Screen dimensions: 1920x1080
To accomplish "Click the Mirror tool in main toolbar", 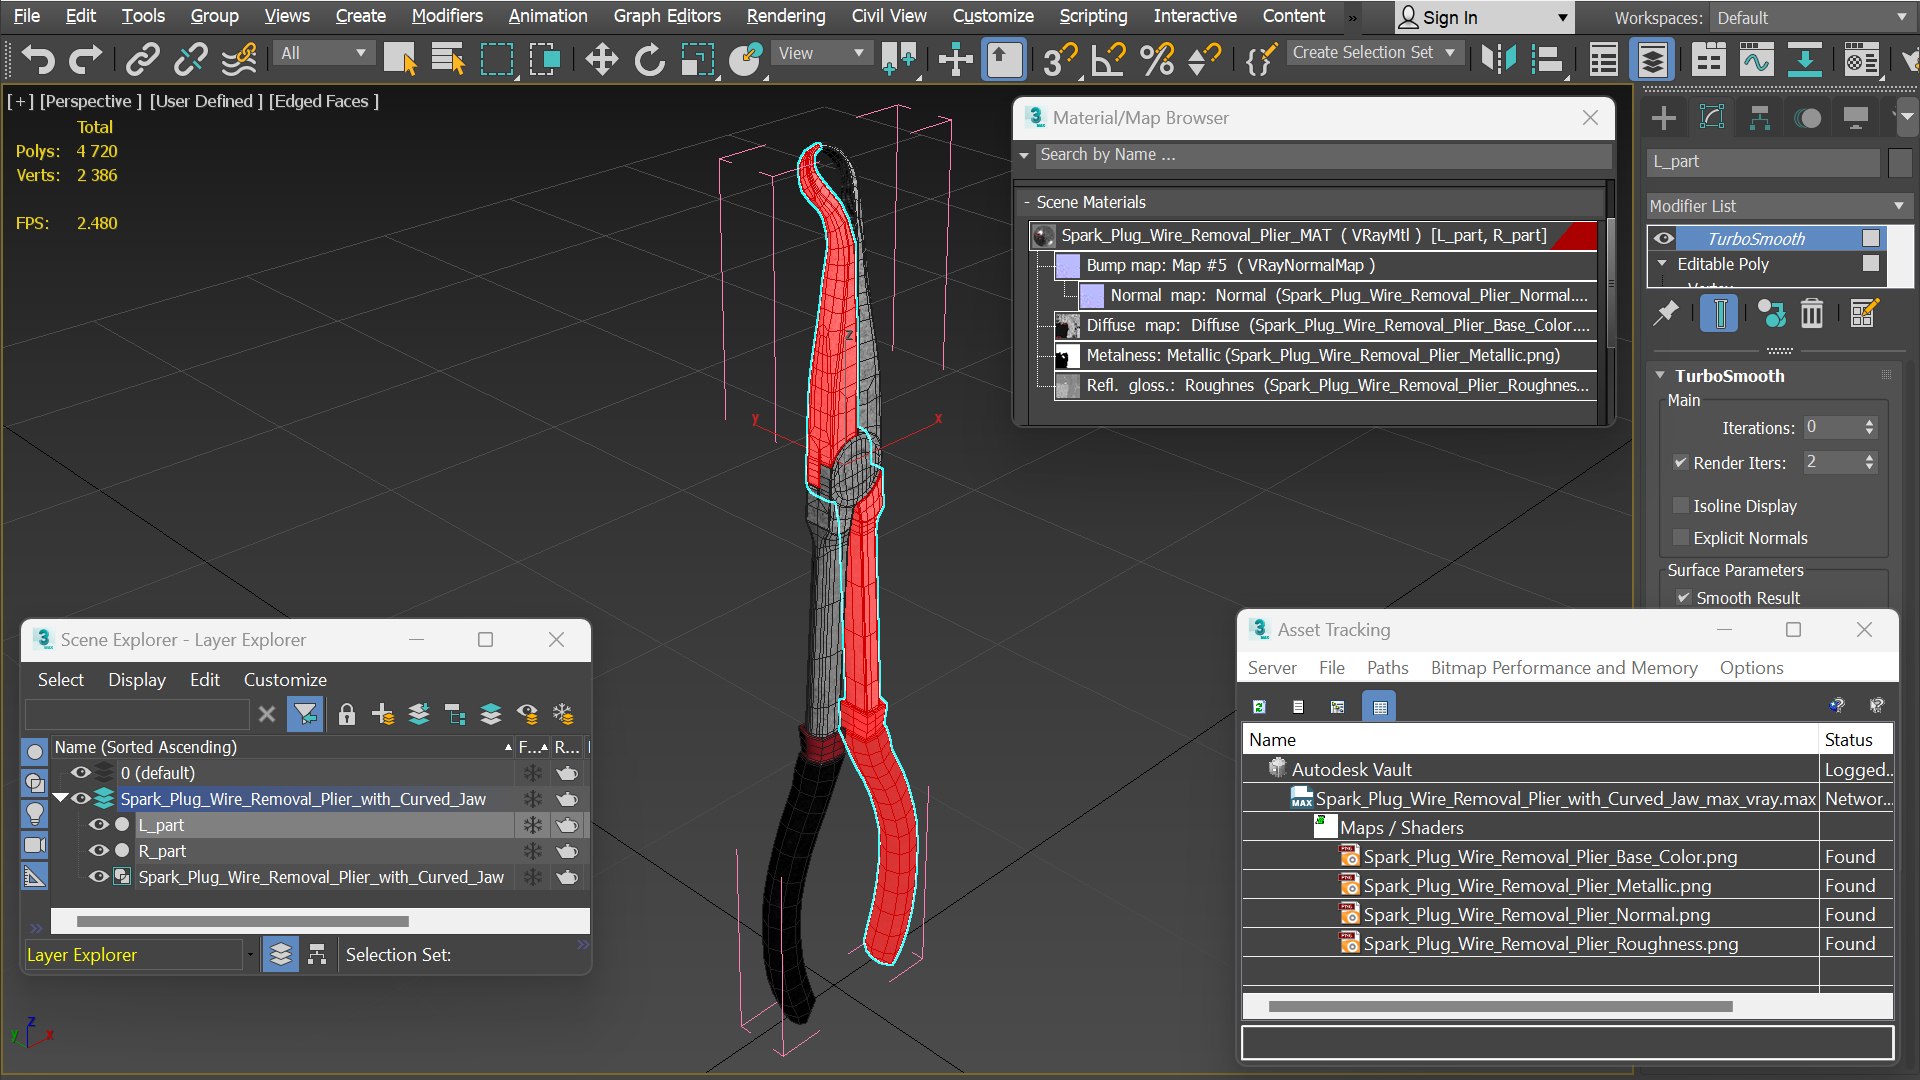I will [1499, 60].
